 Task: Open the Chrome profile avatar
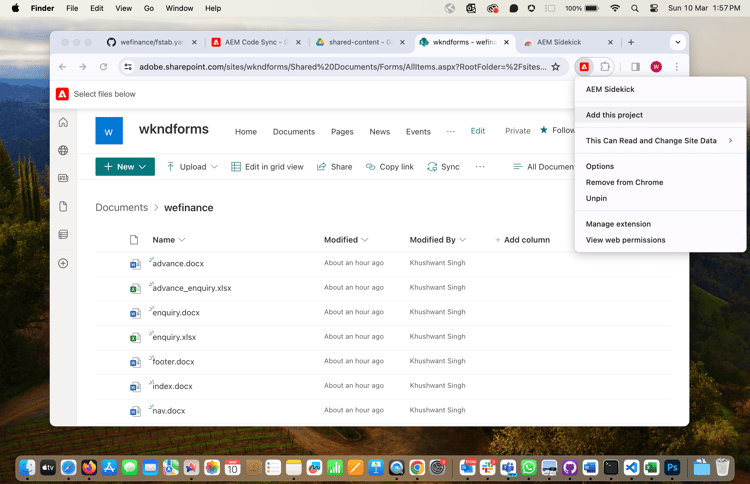[x=656, y=67]
